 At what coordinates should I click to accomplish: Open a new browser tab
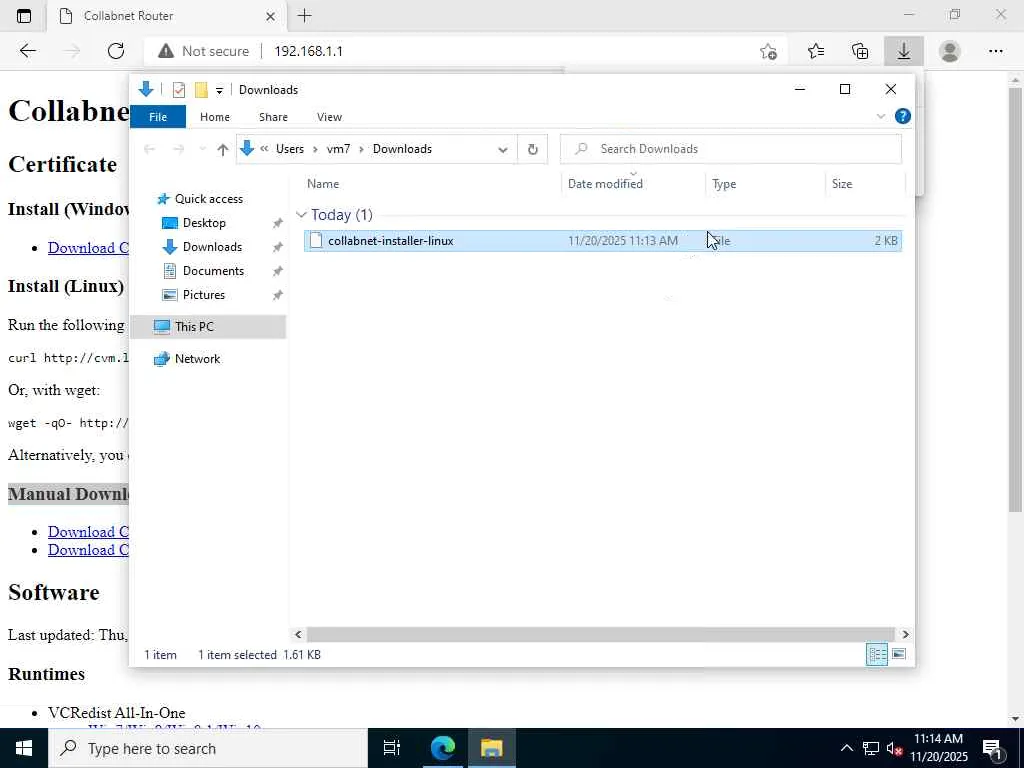[304, 16]
